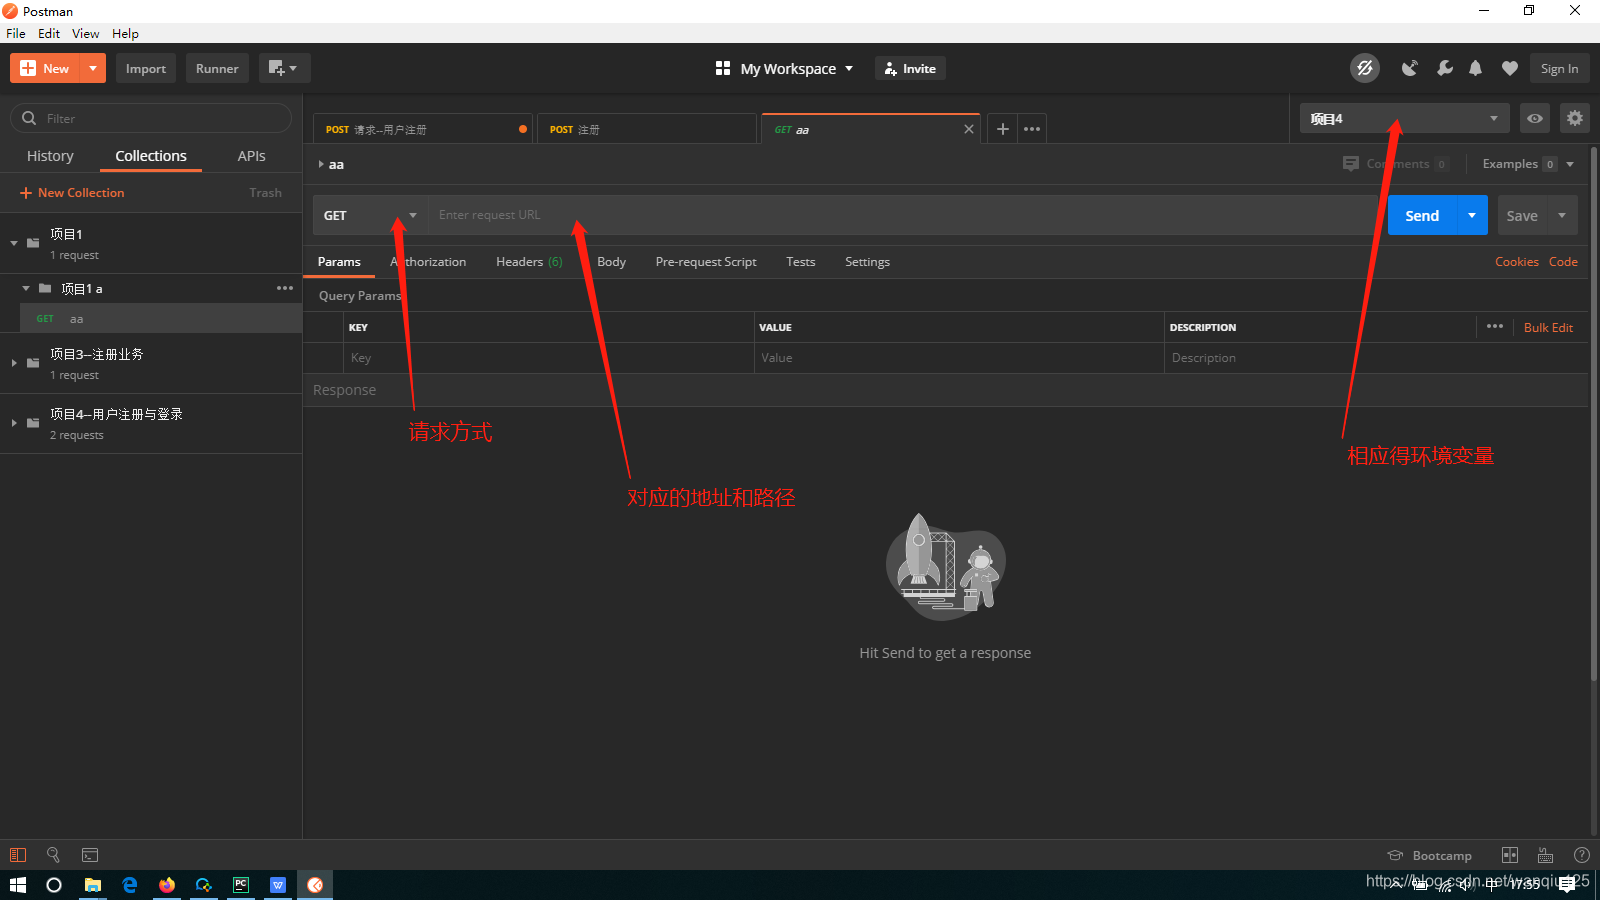This screenshot has height=900, width=1600.
Task: Click the Enter request URL field
Action: click(x=903, y=215)
